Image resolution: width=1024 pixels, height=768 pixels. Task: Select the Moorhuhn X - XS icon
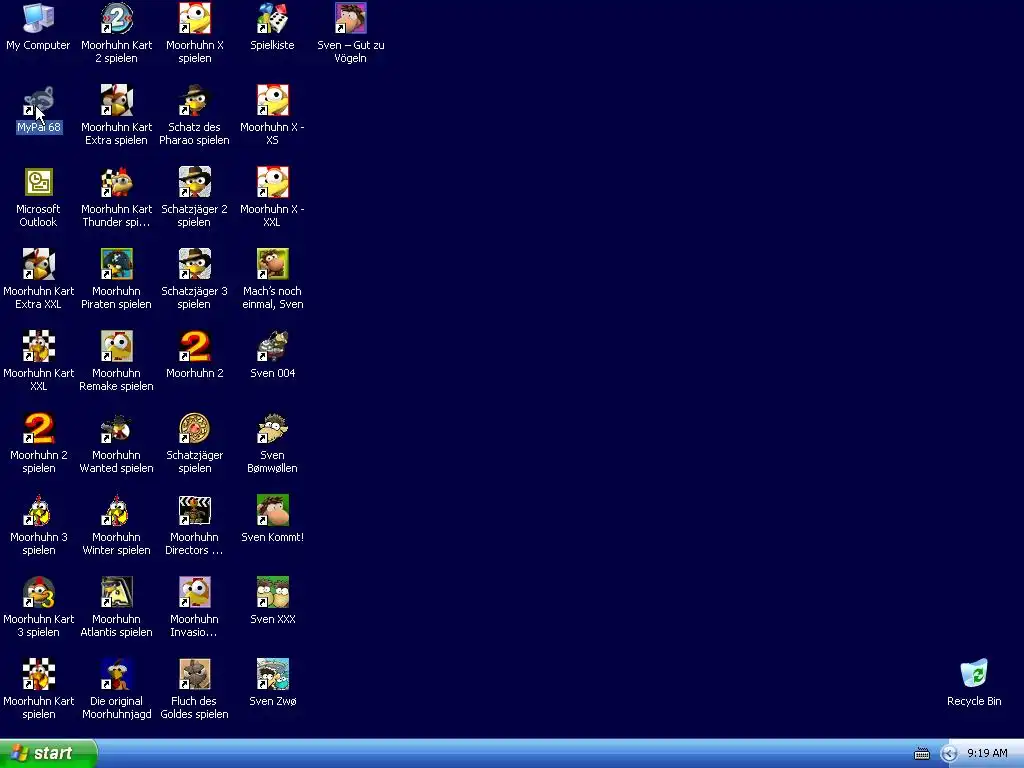click(272, 101)
